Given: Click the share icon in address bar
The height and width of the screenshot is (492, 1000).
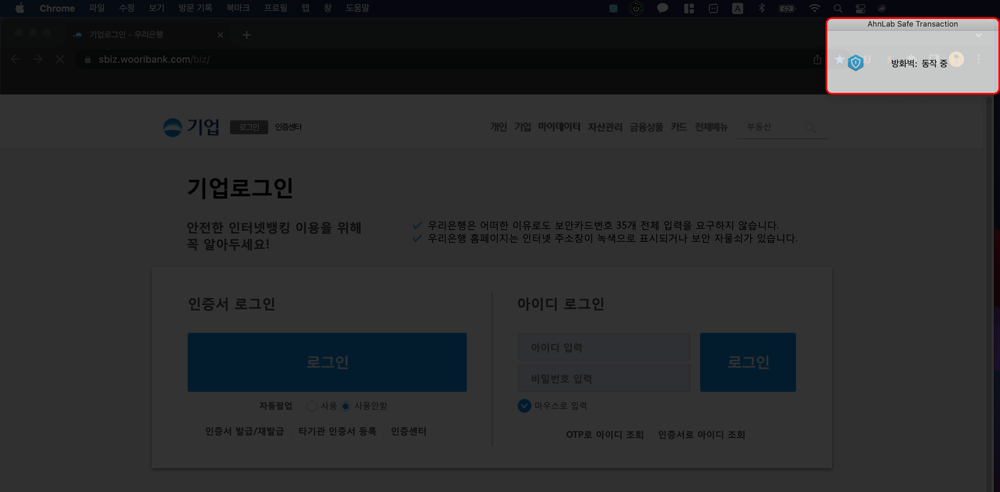Looking at the screenshot, I should point(818,59).
